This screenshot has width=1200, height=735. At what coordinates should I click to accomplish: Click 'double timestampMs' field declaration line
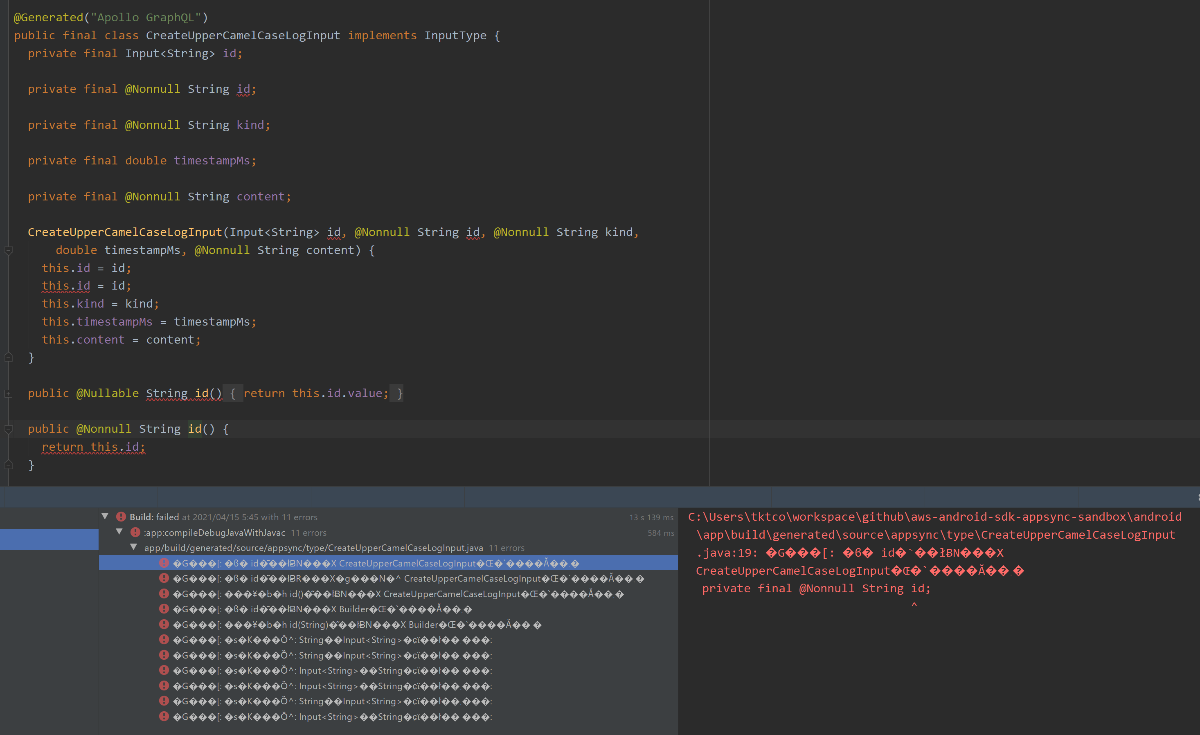(x=142, y=160)
